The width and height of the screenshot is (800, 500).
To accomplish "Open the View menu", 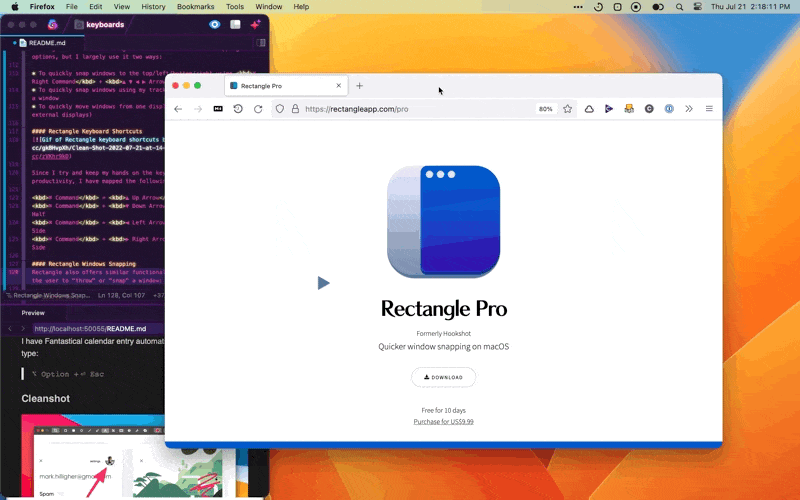I will tap(121, 7).
